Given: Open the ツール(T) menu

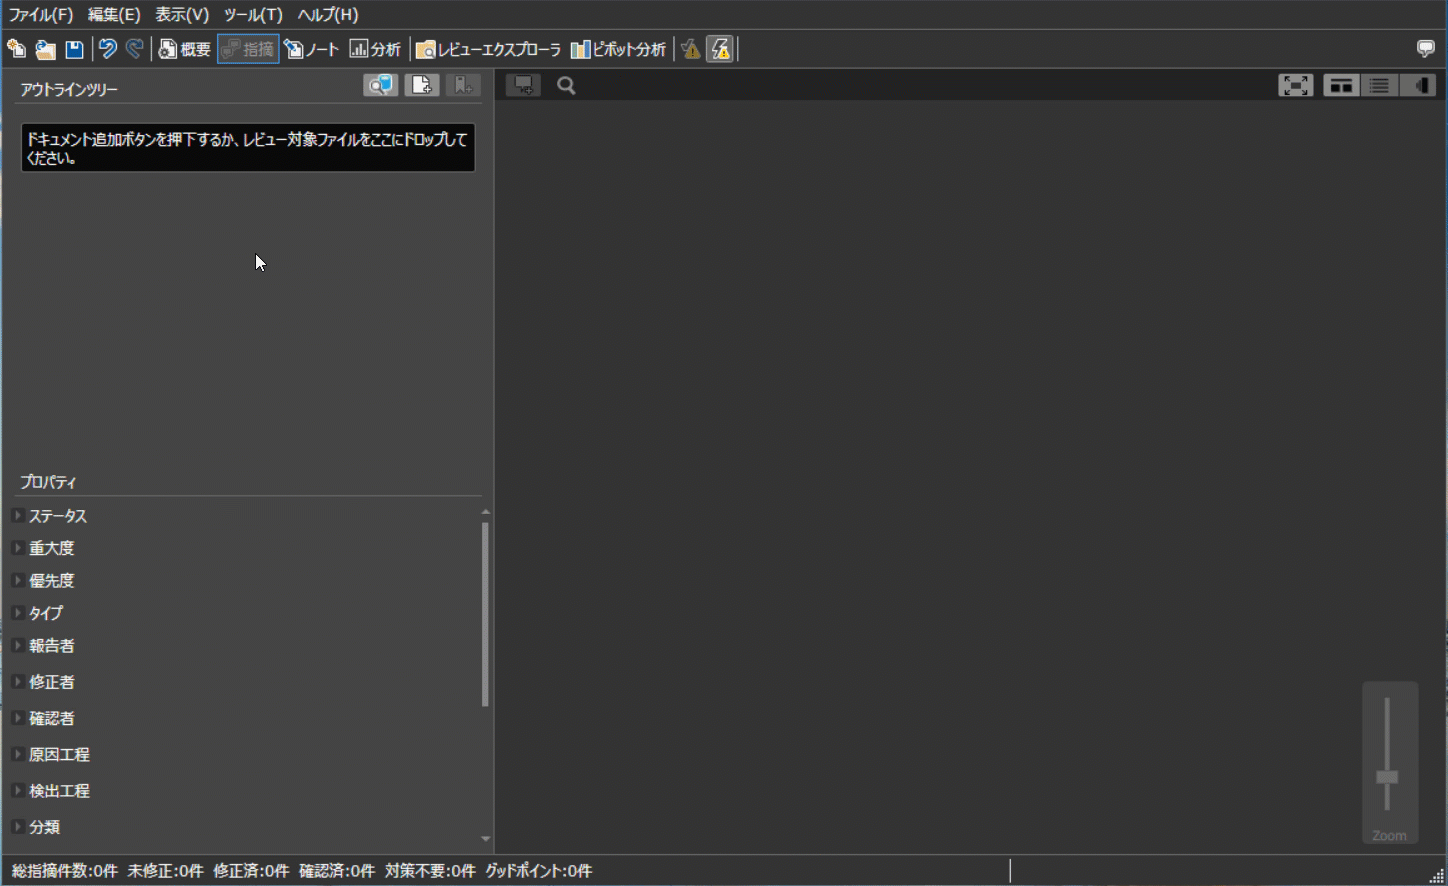Looking at the screenshot, I should click(253, 15).
